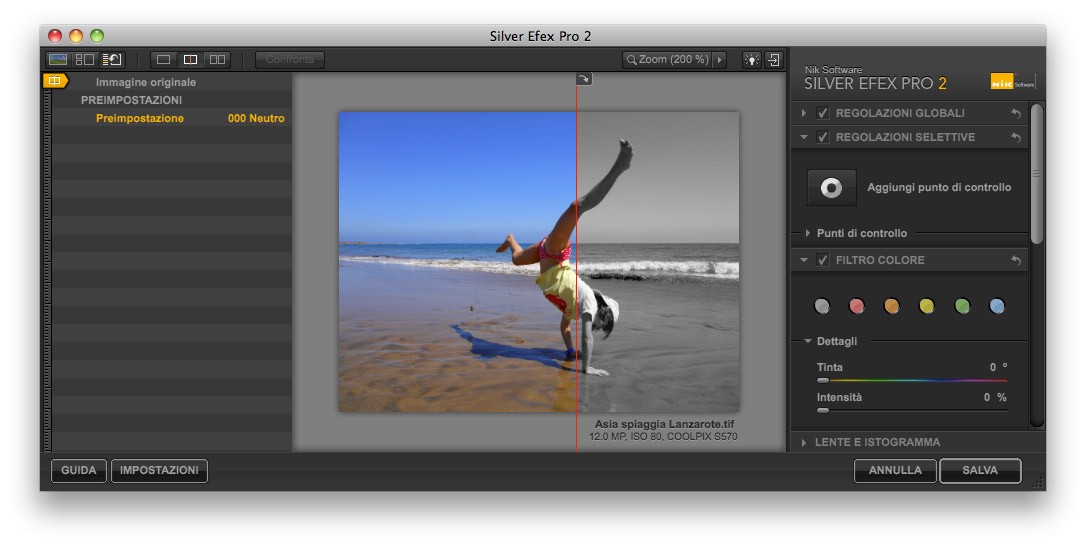
Task: Show the preset browser panel icon
Action: click(x=84, y=60)
